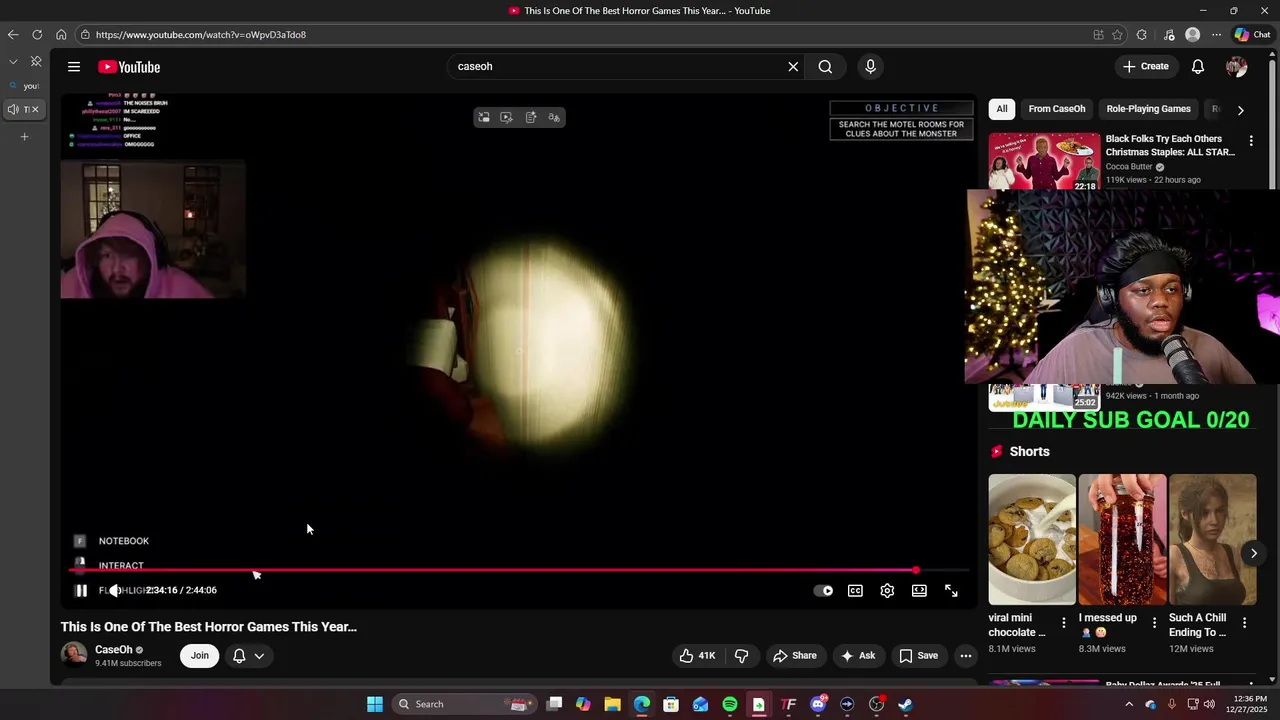Open the Ask AI button
This screenshot has width=1280, height=720.
coord(858,656)
